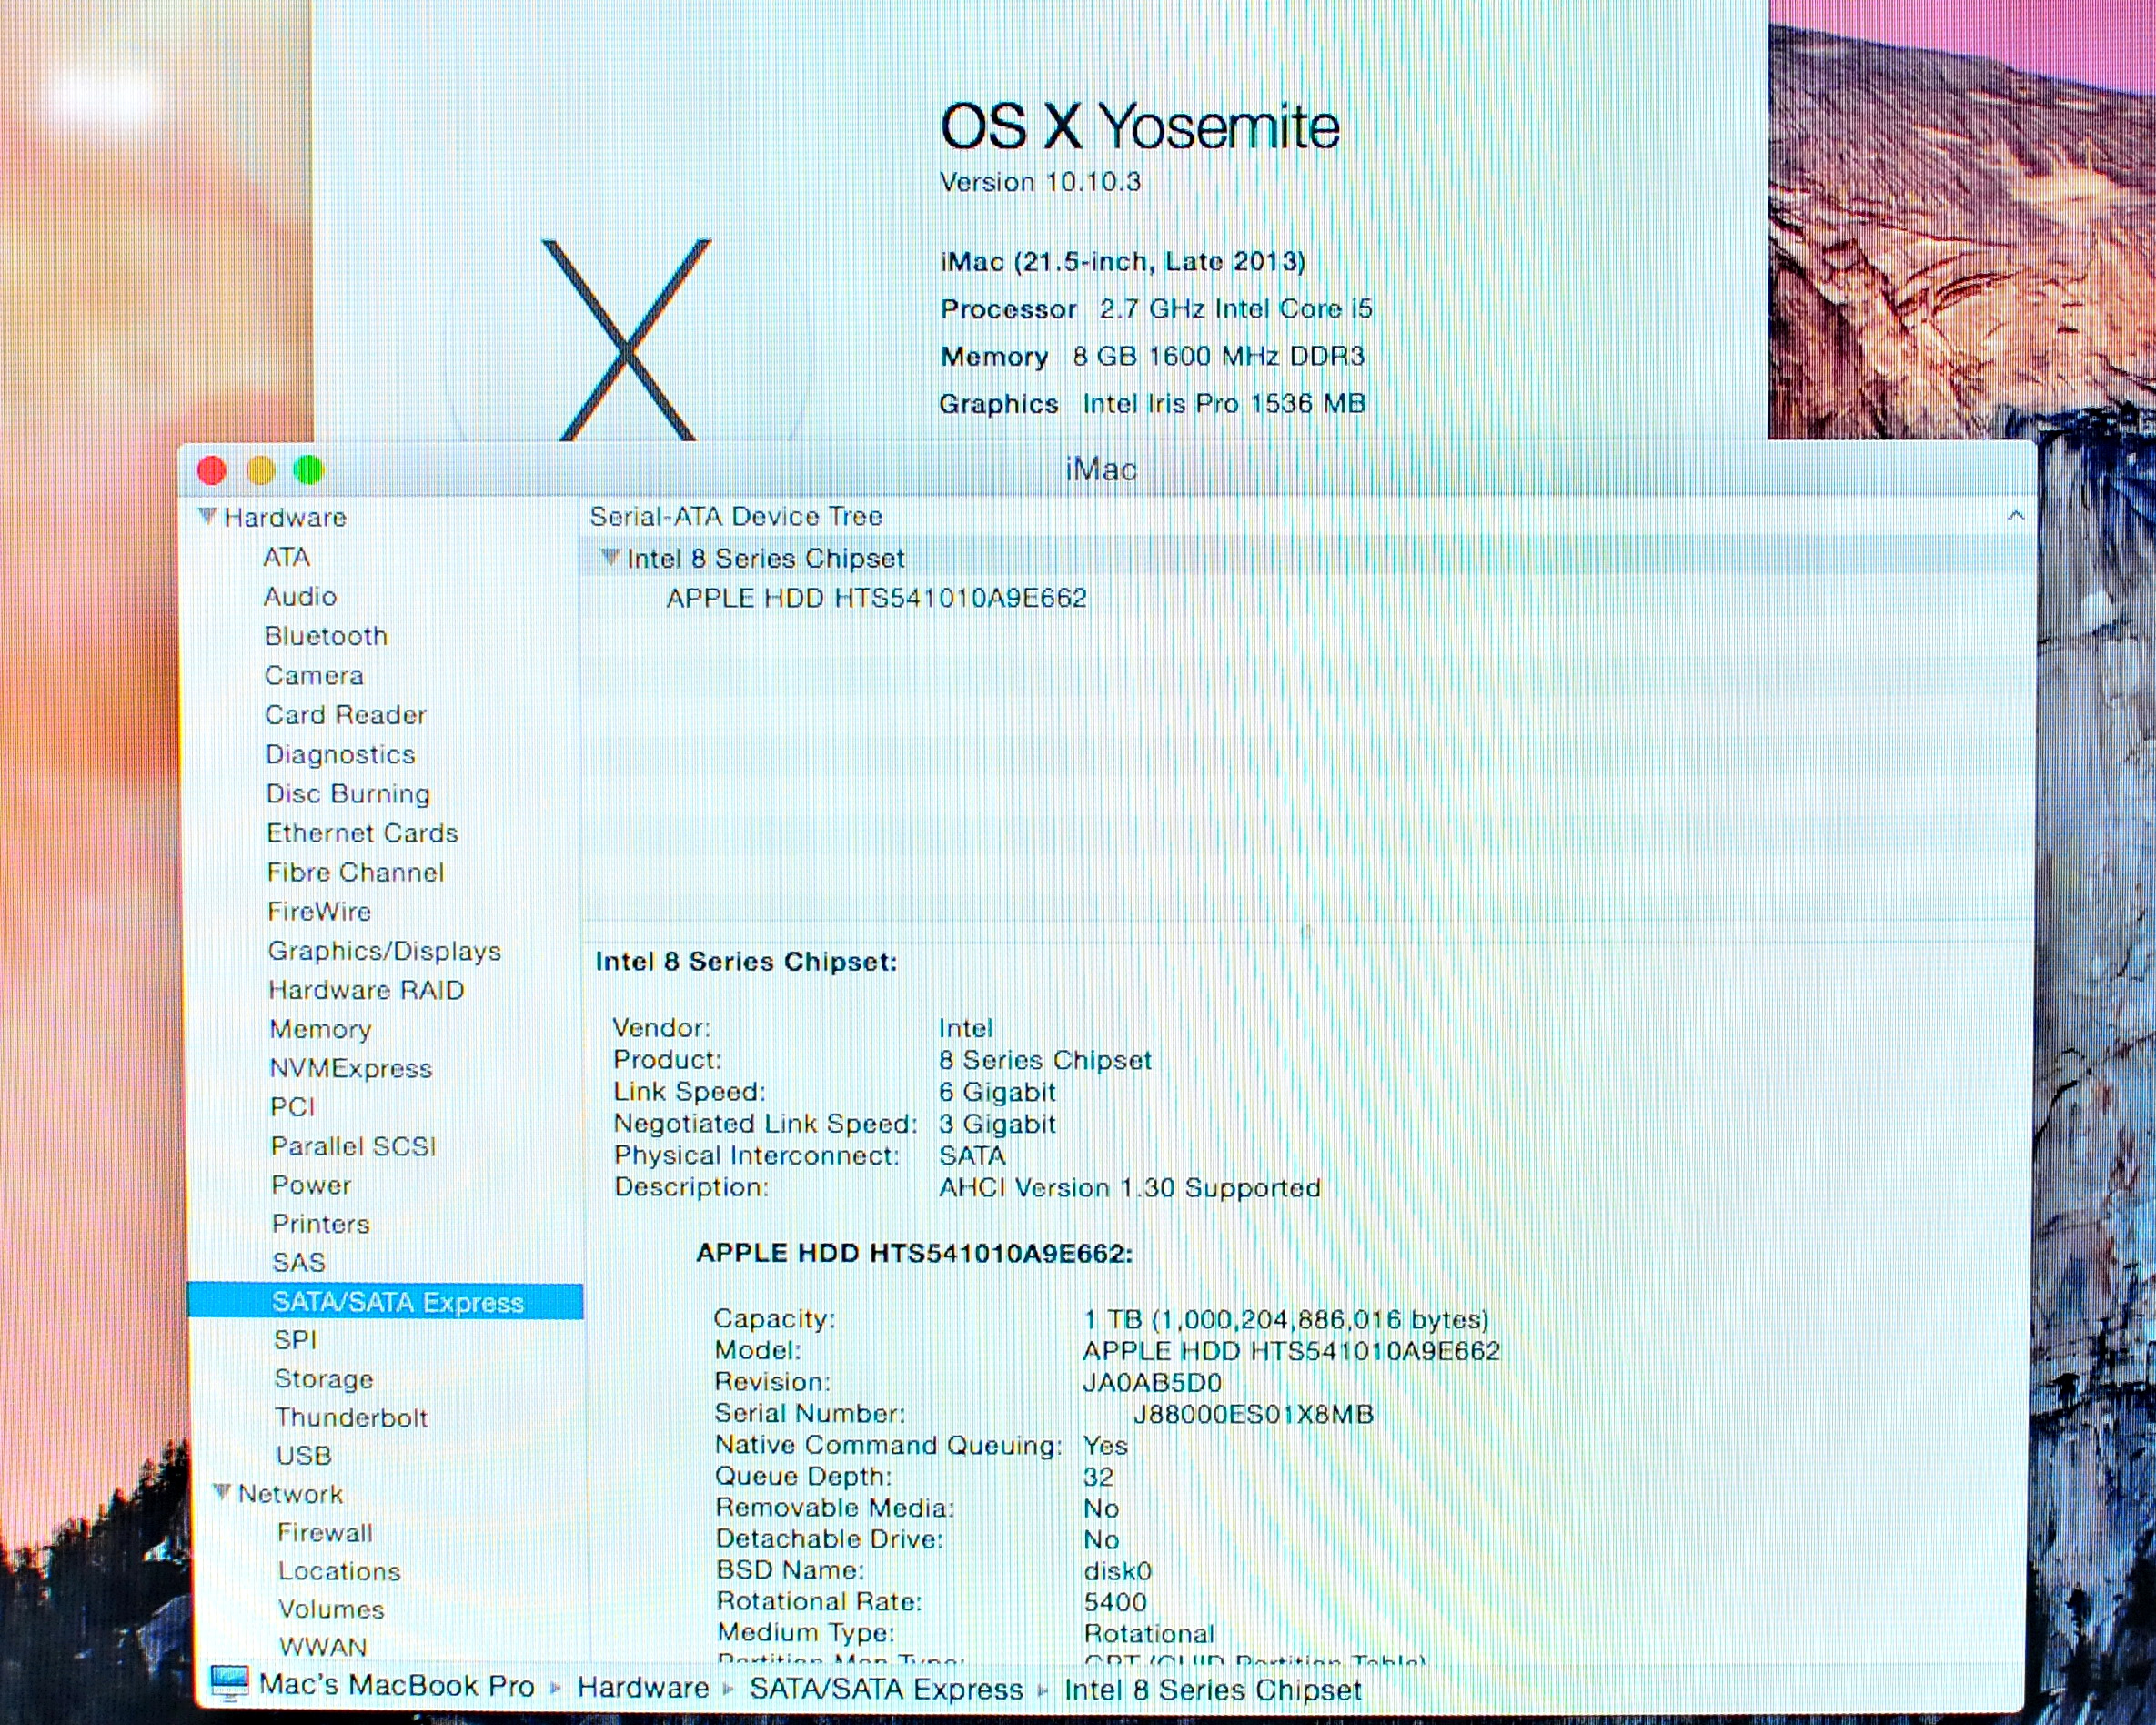Select Bluetooth in the Hardware list

326,636
